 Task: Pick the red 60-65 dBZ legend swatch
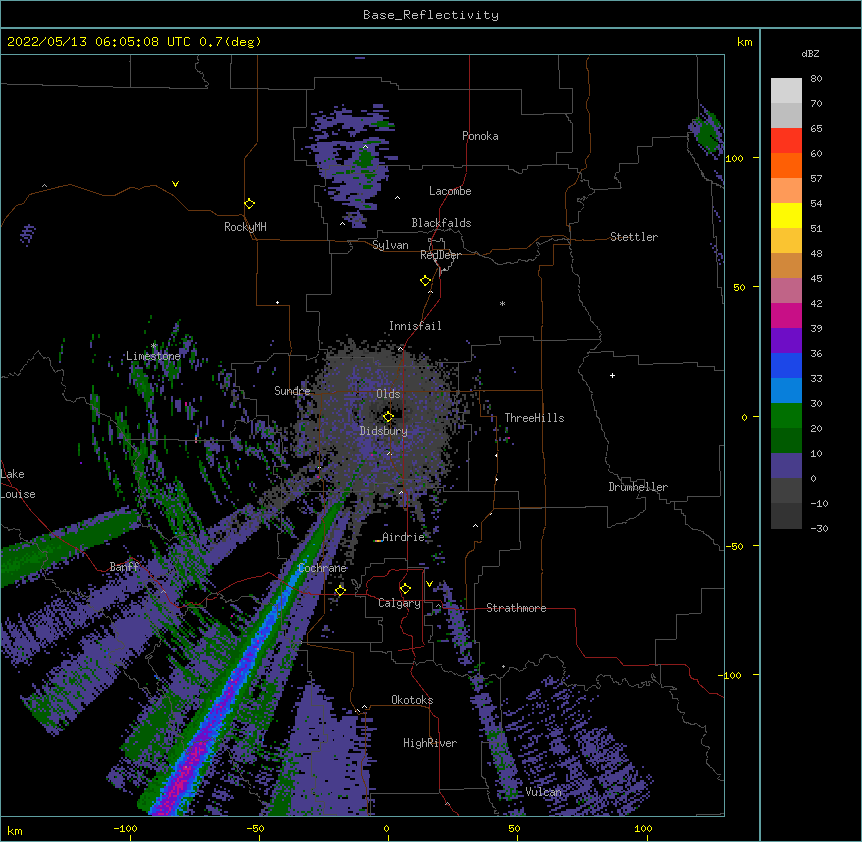pos(786,141)
